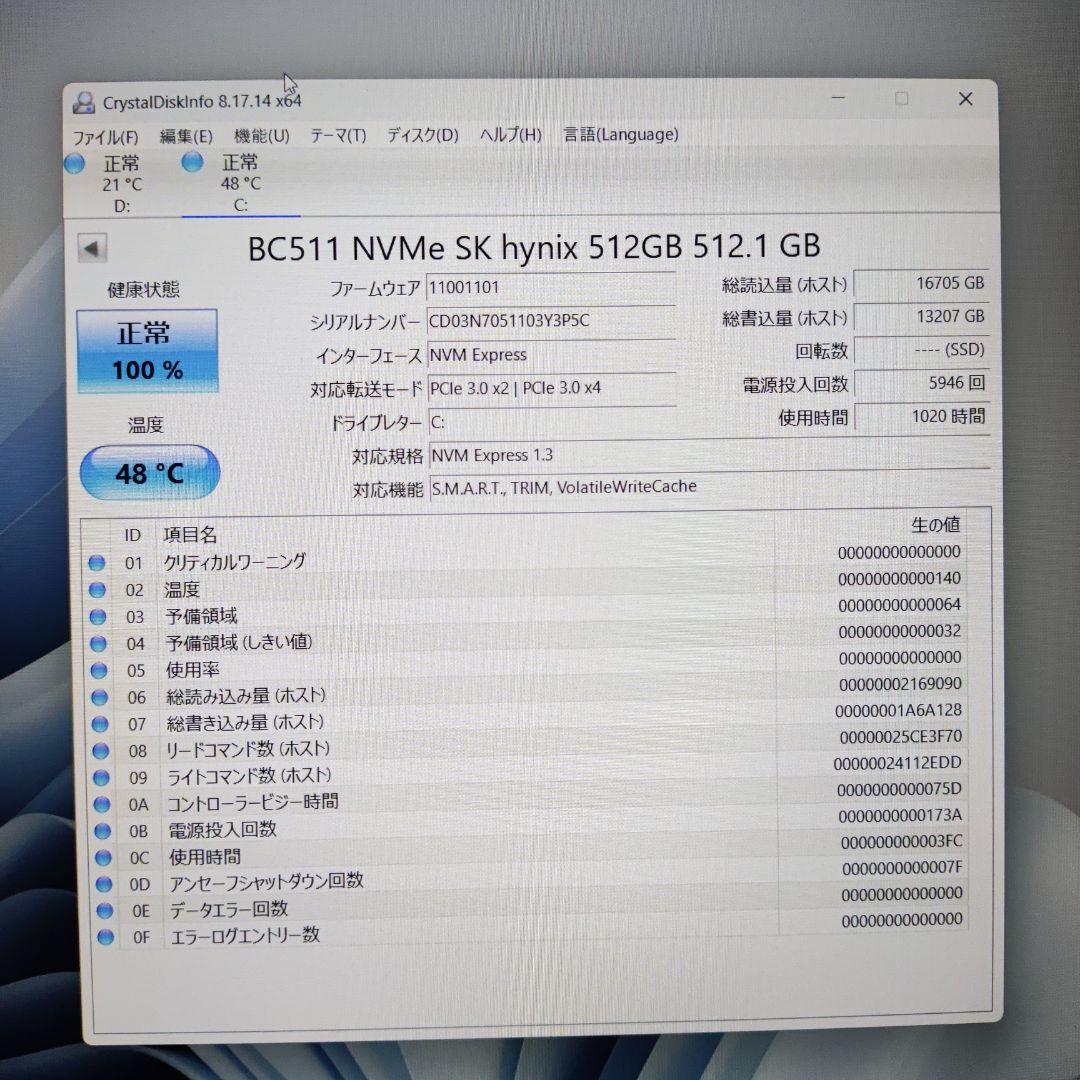
Task: Click the ID column header
Action: pyautogui.click(x=132, y=535)
